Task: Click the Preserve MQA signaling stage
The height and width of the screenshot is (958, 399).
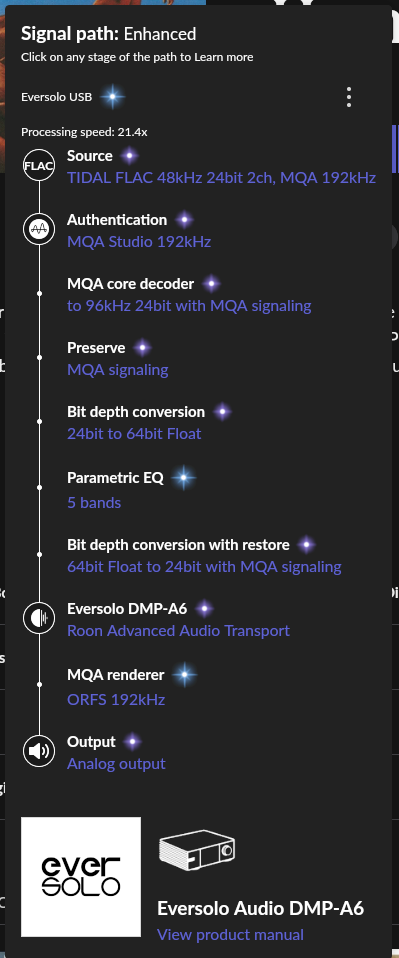Action: coord(118,370)
